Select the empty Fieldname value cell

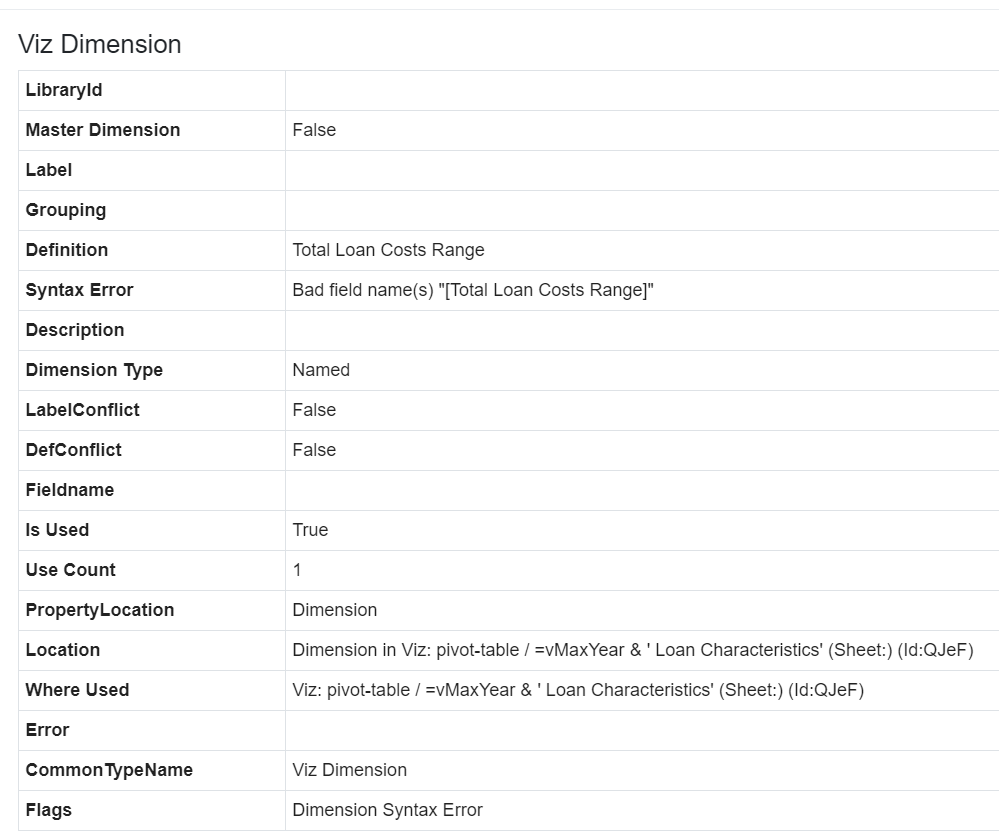coord(642,490)
